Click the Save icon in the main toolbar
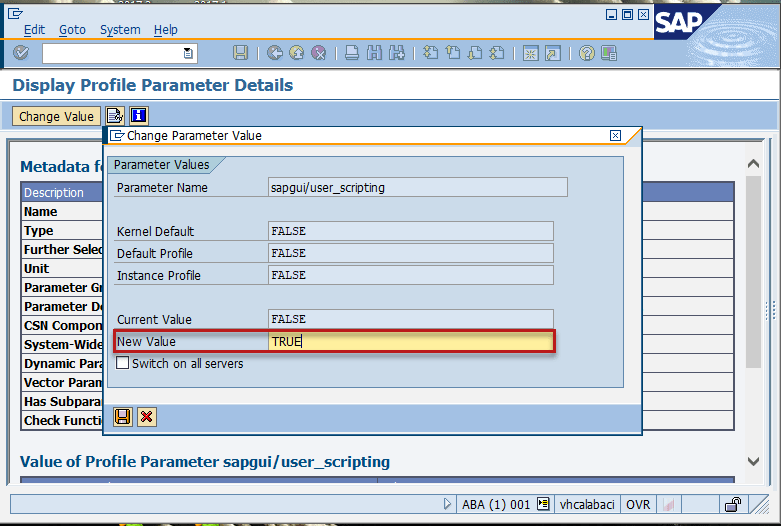 pyautogui.click(x=241, y=53)
